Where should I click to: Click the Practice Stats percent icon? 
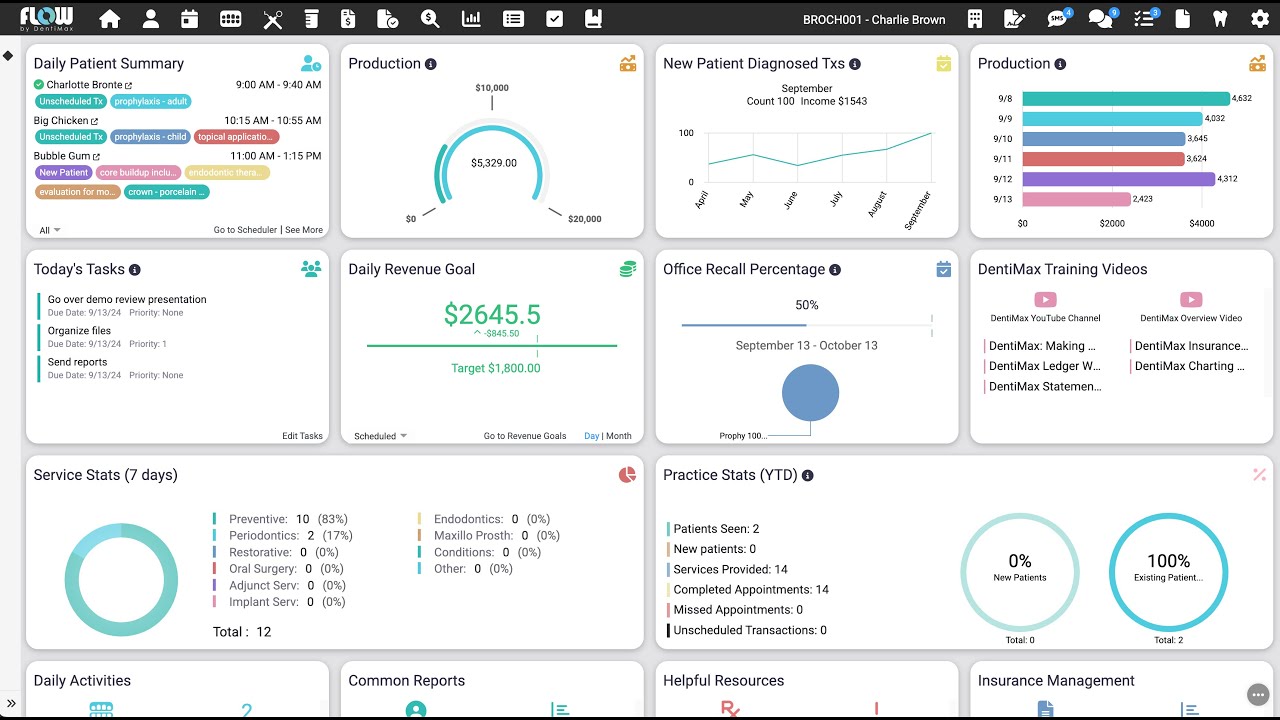[1259, 475]
